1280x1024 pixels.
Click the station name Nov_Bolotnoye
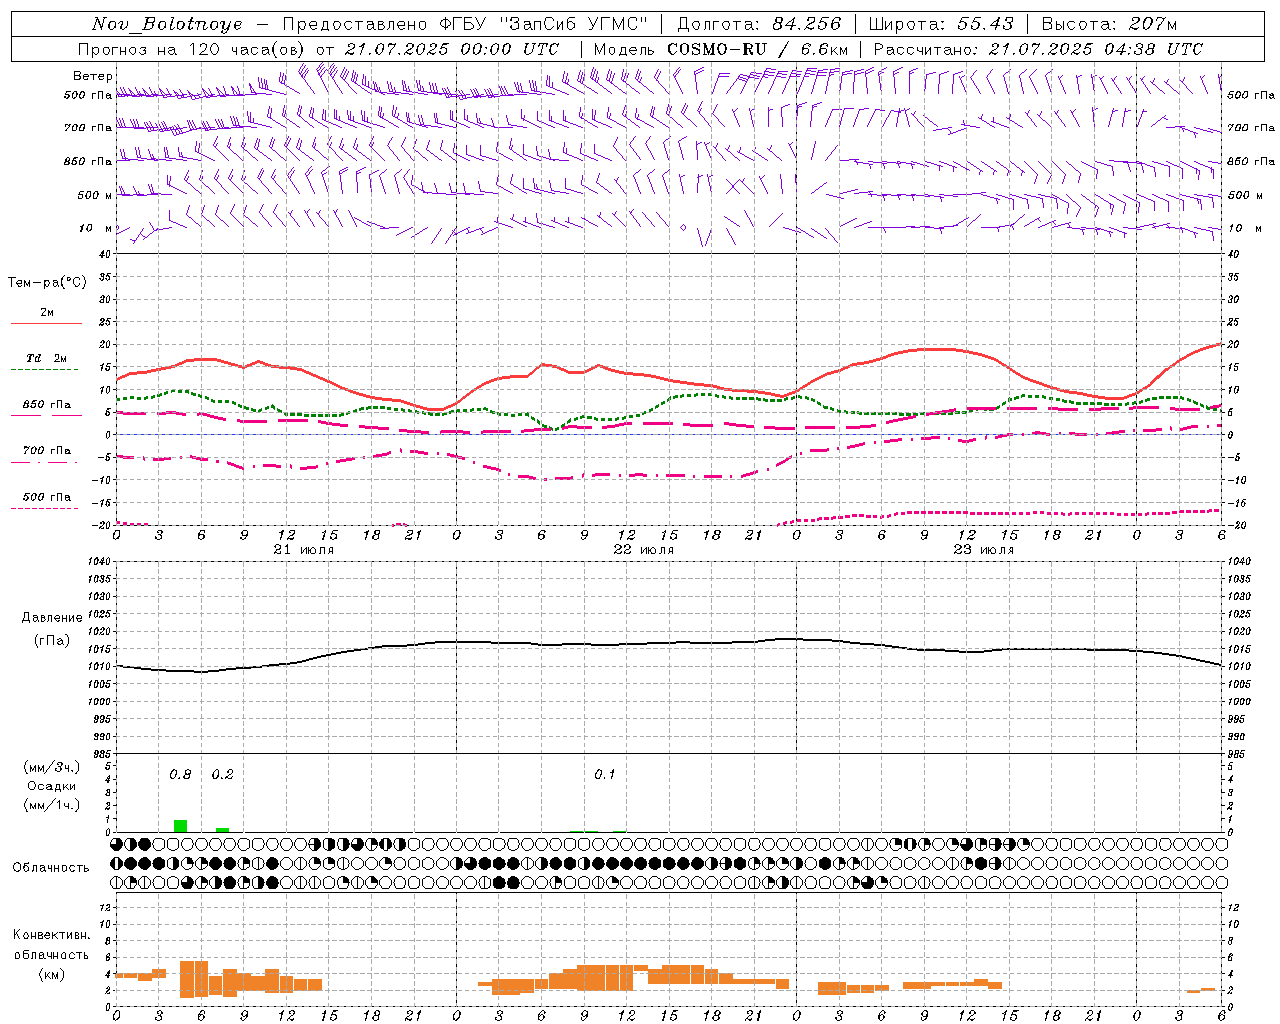click(x=167, y=24)
